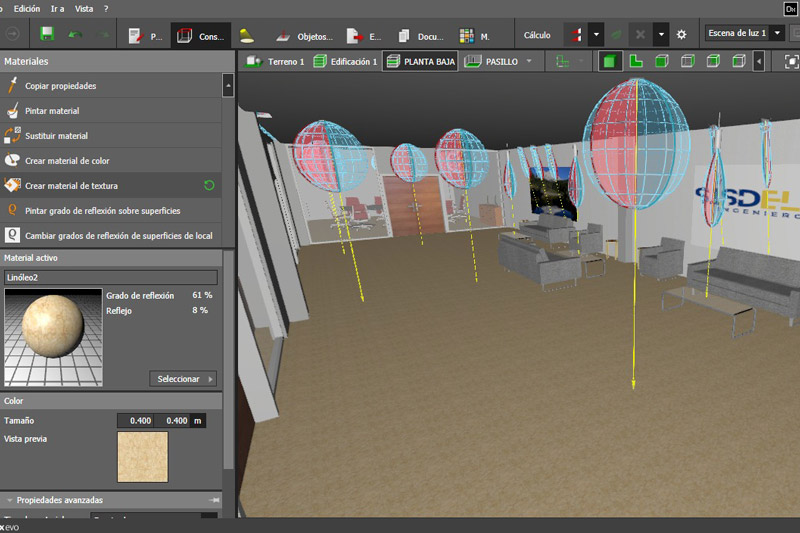
Task: Open the settings gear next to Cálculo
Action: [681, 34]
